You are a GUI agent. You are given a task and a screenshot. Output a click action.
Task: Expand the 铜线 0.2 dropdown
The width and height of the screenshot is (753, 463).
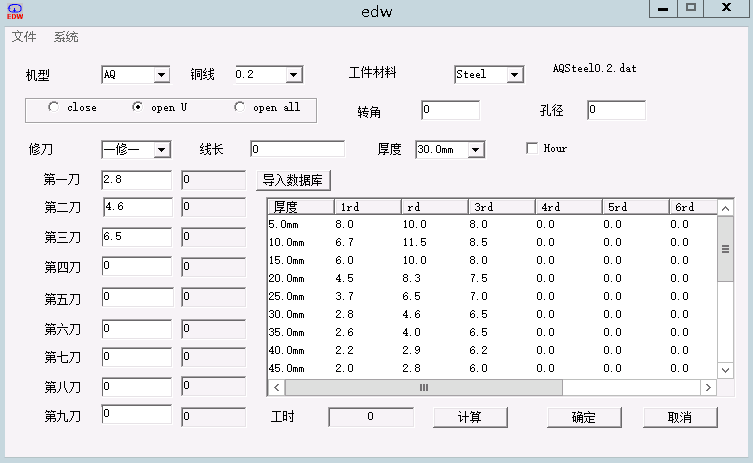(x=294, y=75)
